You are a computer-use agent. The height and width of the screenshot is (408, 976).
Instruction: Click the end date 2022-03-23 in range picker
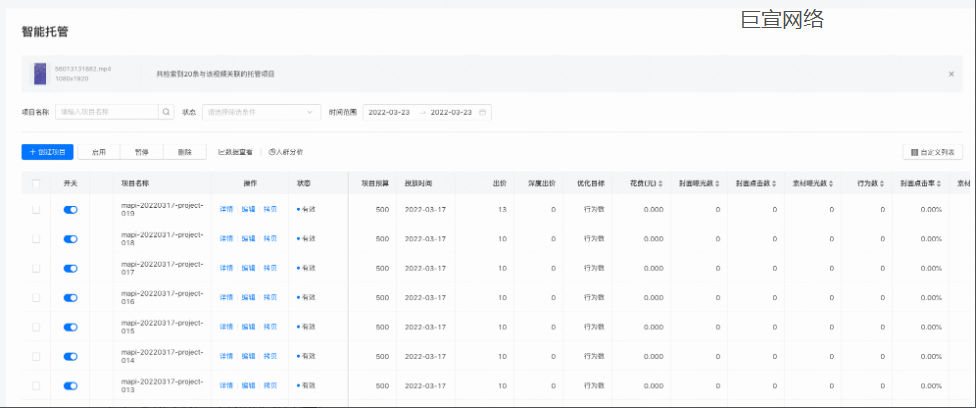click(x=451, y=112)
